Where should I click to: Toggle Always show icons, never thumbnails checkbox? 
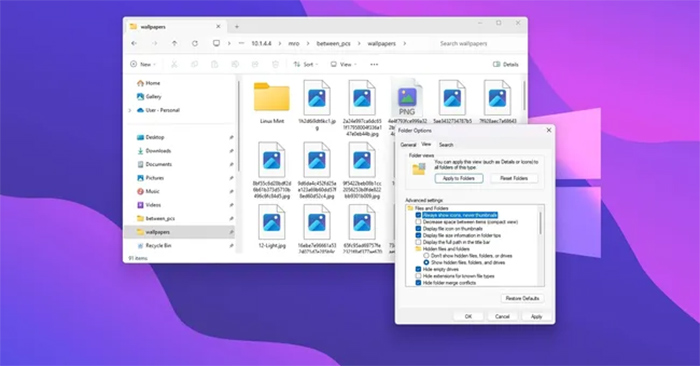tap(418, 215)
